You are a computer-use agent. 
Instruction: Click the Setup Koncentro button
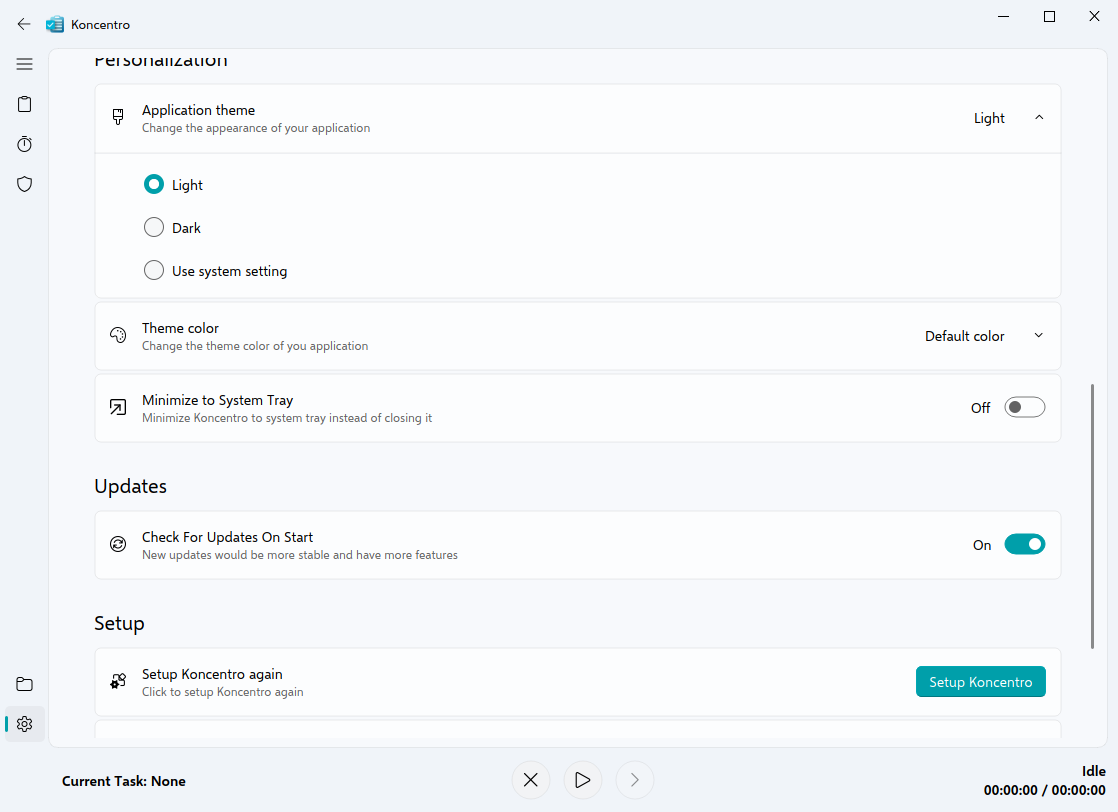(980, 682)
